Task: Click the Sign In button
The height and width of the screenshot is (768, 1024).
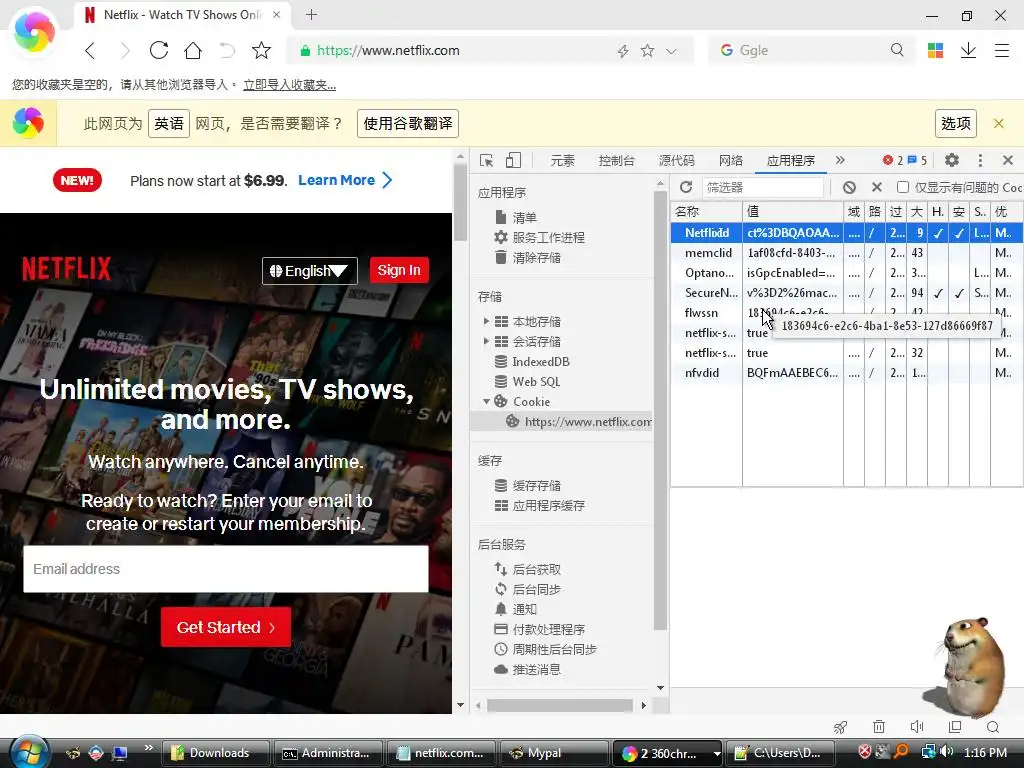Action: pos(399,270)
